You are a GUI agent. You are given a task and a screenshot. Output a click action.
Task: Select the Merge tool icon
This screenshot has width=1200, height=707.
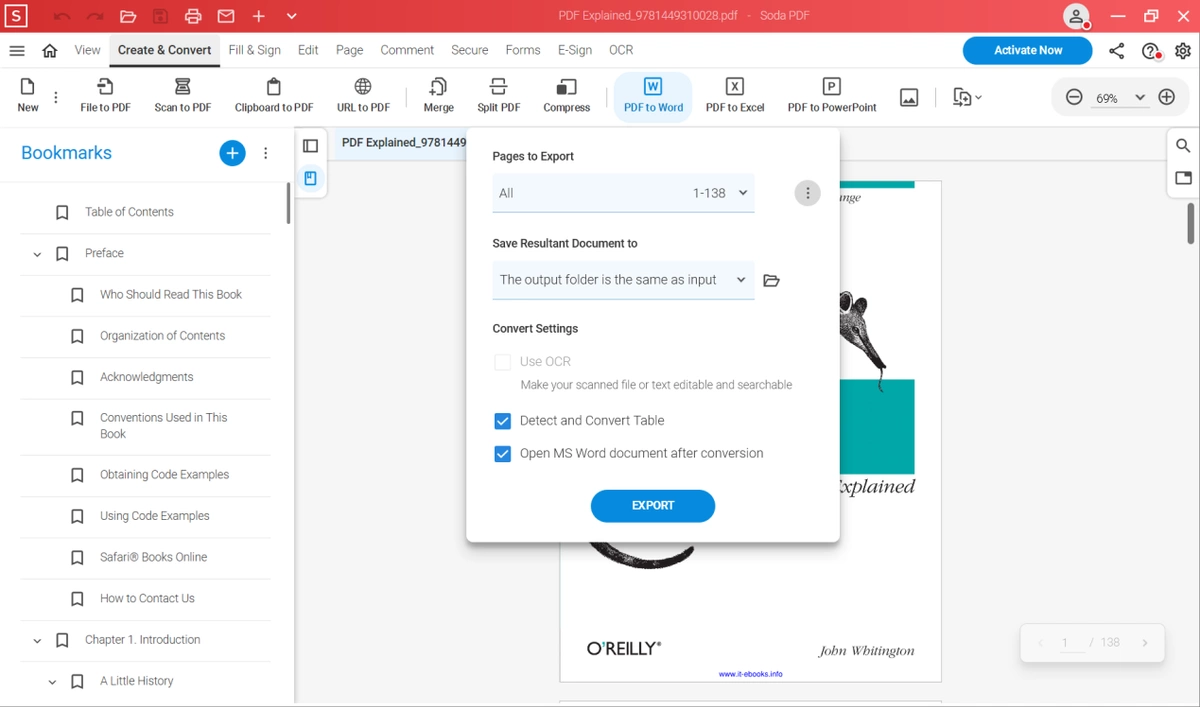point(438,87)
